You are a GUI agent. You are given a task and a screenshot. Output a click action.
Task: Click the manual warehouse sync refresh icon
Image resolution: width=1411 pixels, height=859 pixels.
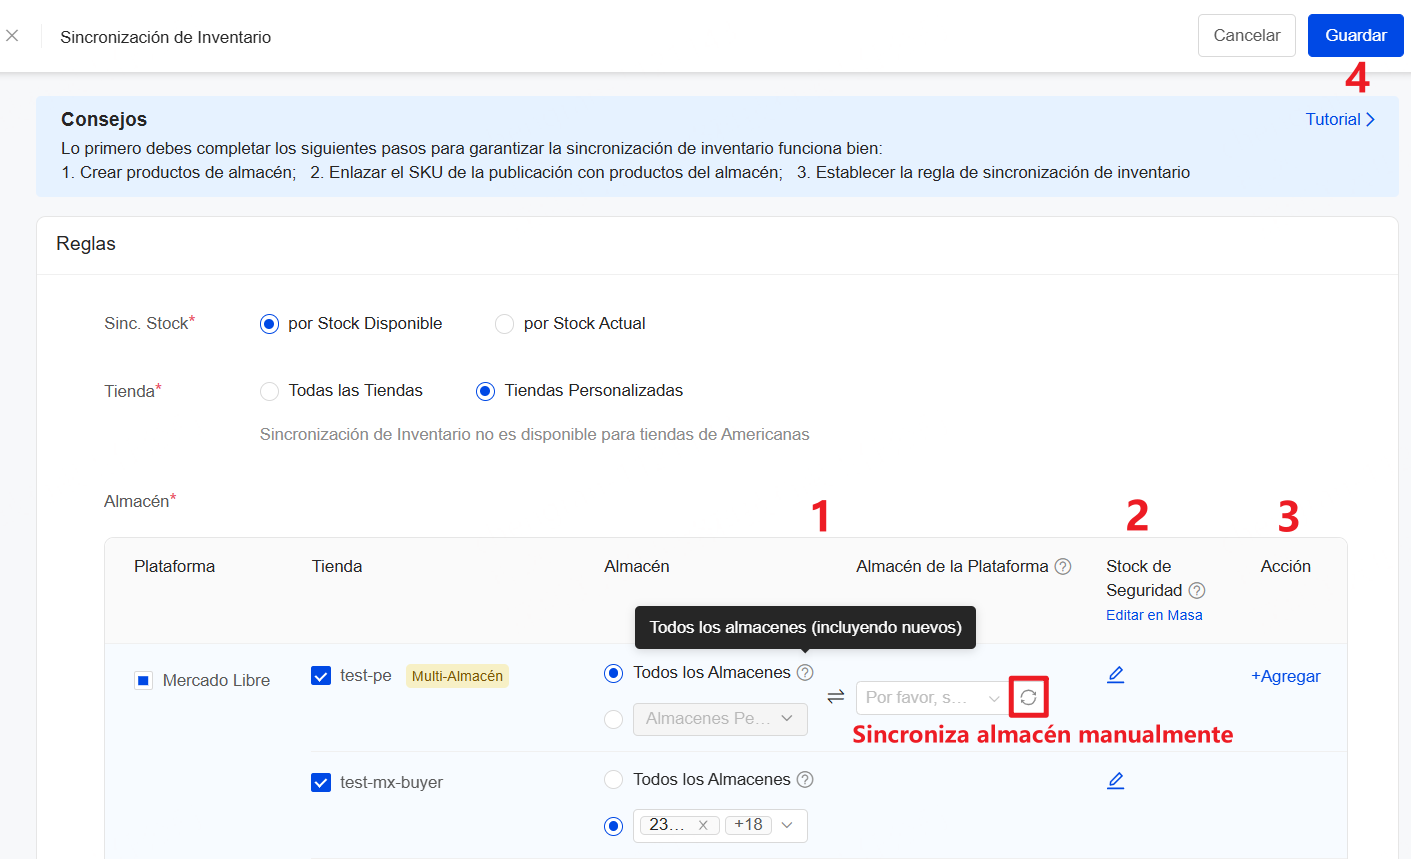1028,697
